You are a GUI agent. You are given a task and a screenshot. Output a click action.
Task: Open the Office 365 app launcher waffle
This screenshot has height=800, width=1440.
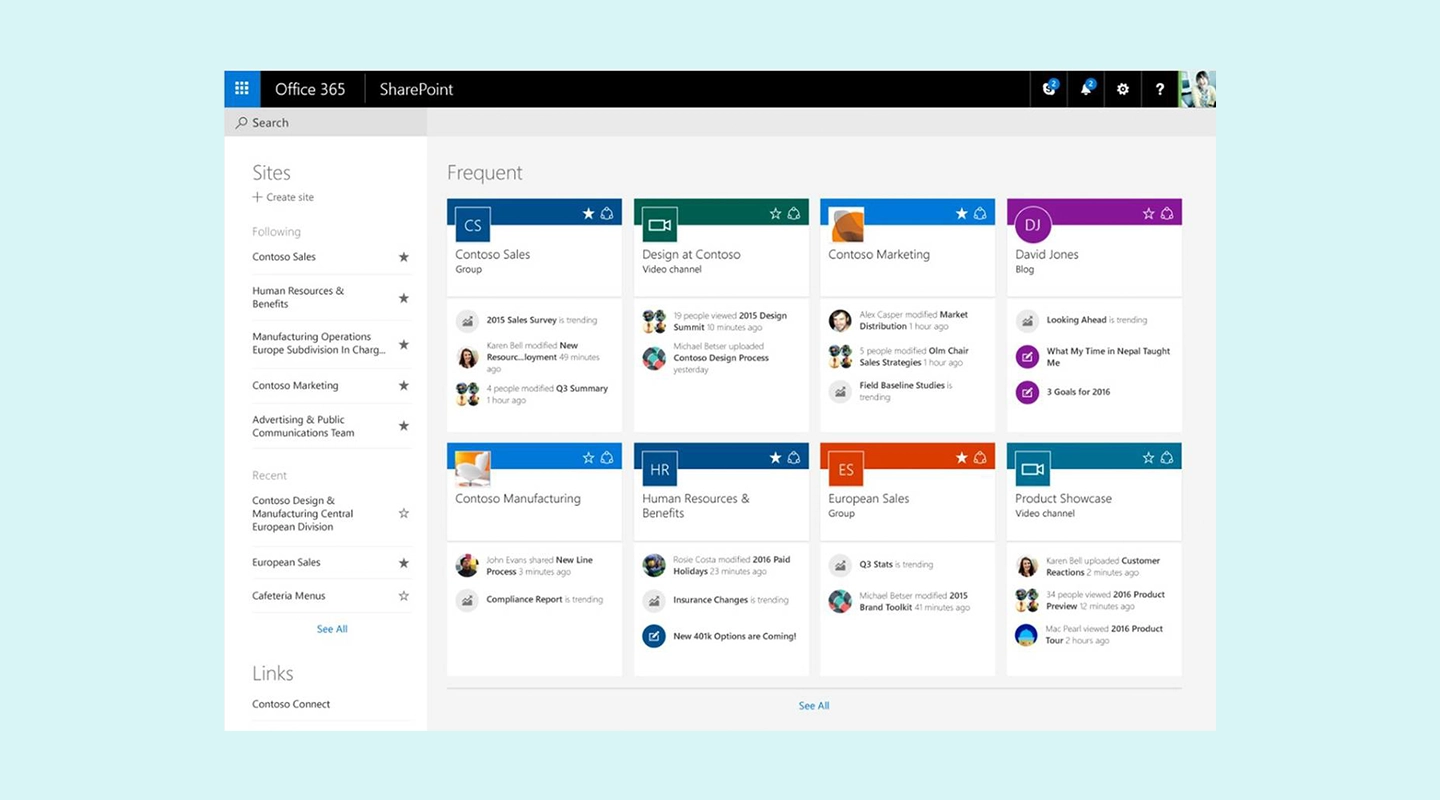(242, 89)
